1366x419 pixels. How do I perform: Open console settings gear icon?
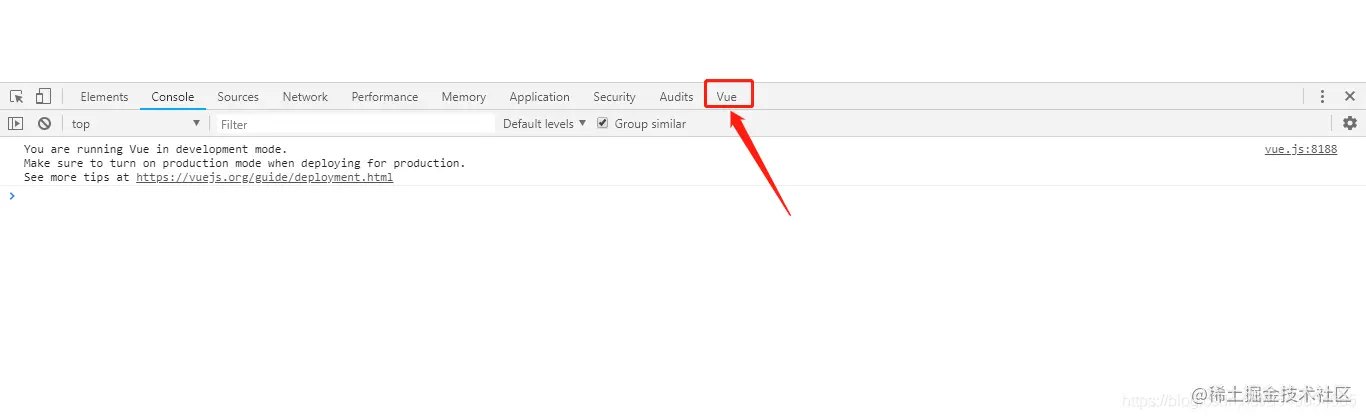(x=1350, y=123)
